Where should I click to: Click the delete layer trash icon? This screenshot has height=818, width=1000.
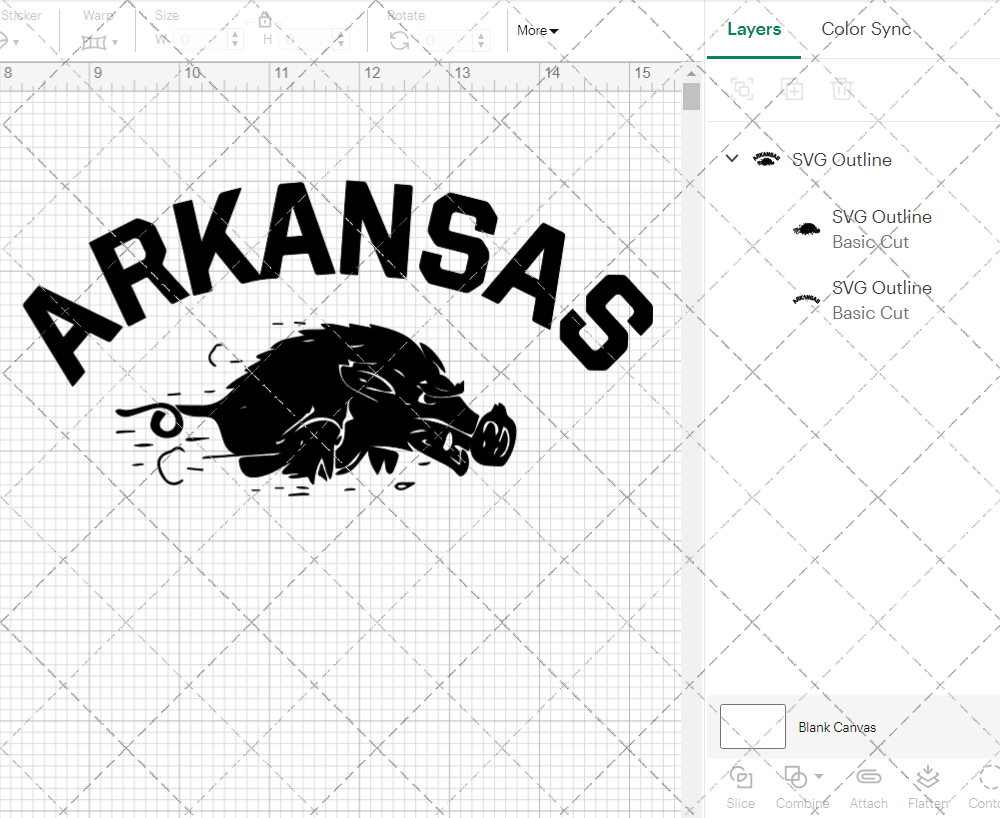click(842, 89)
